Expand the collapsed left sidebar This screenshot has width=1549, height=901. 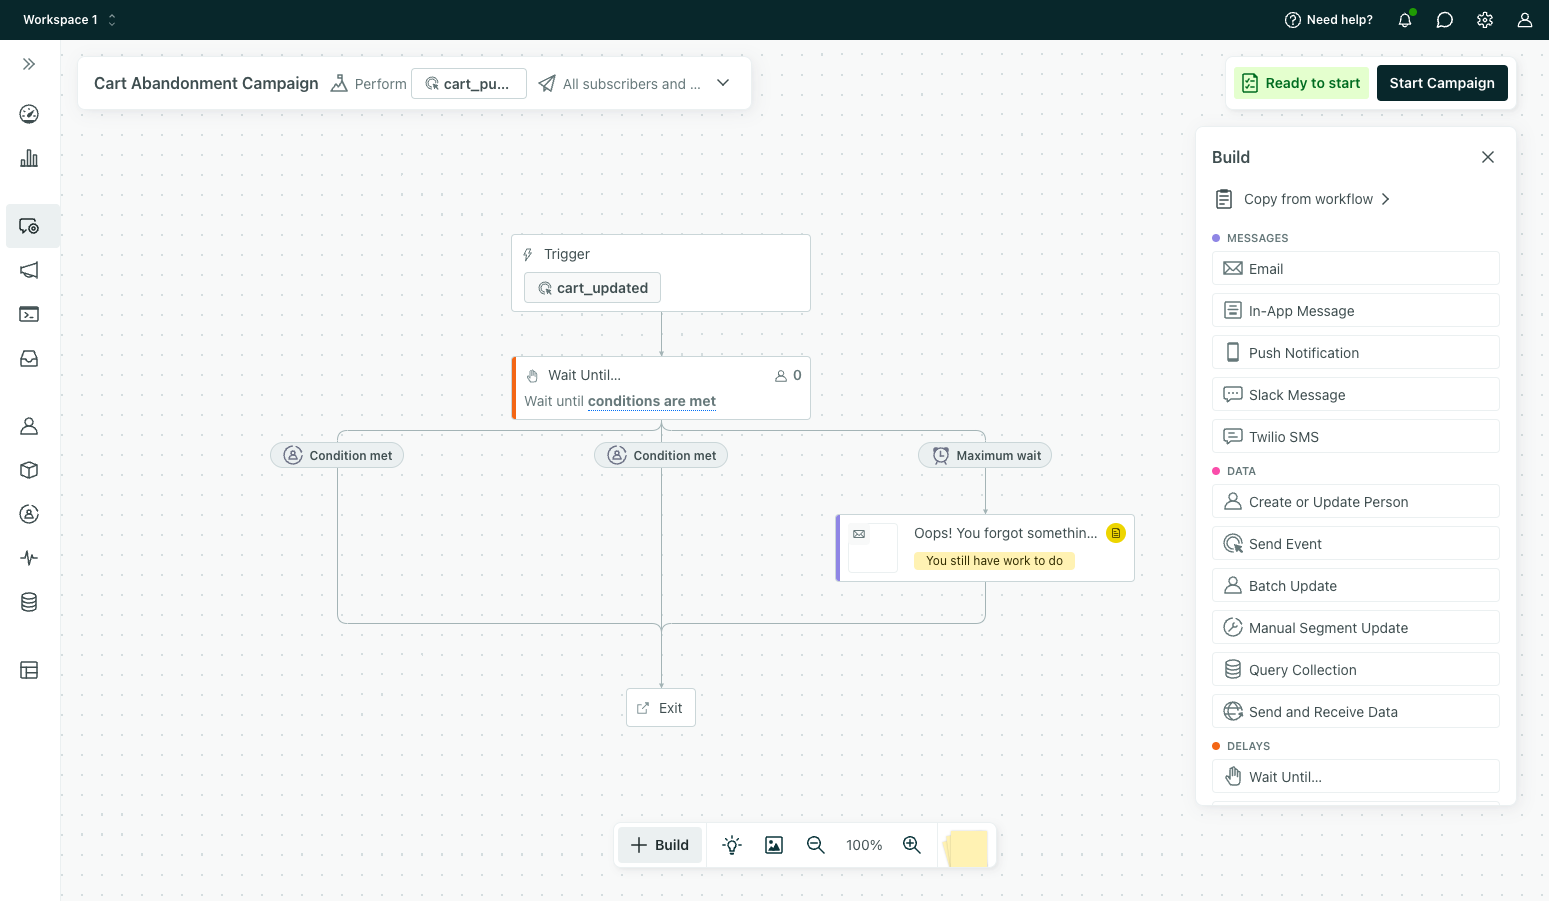[29, 64]
